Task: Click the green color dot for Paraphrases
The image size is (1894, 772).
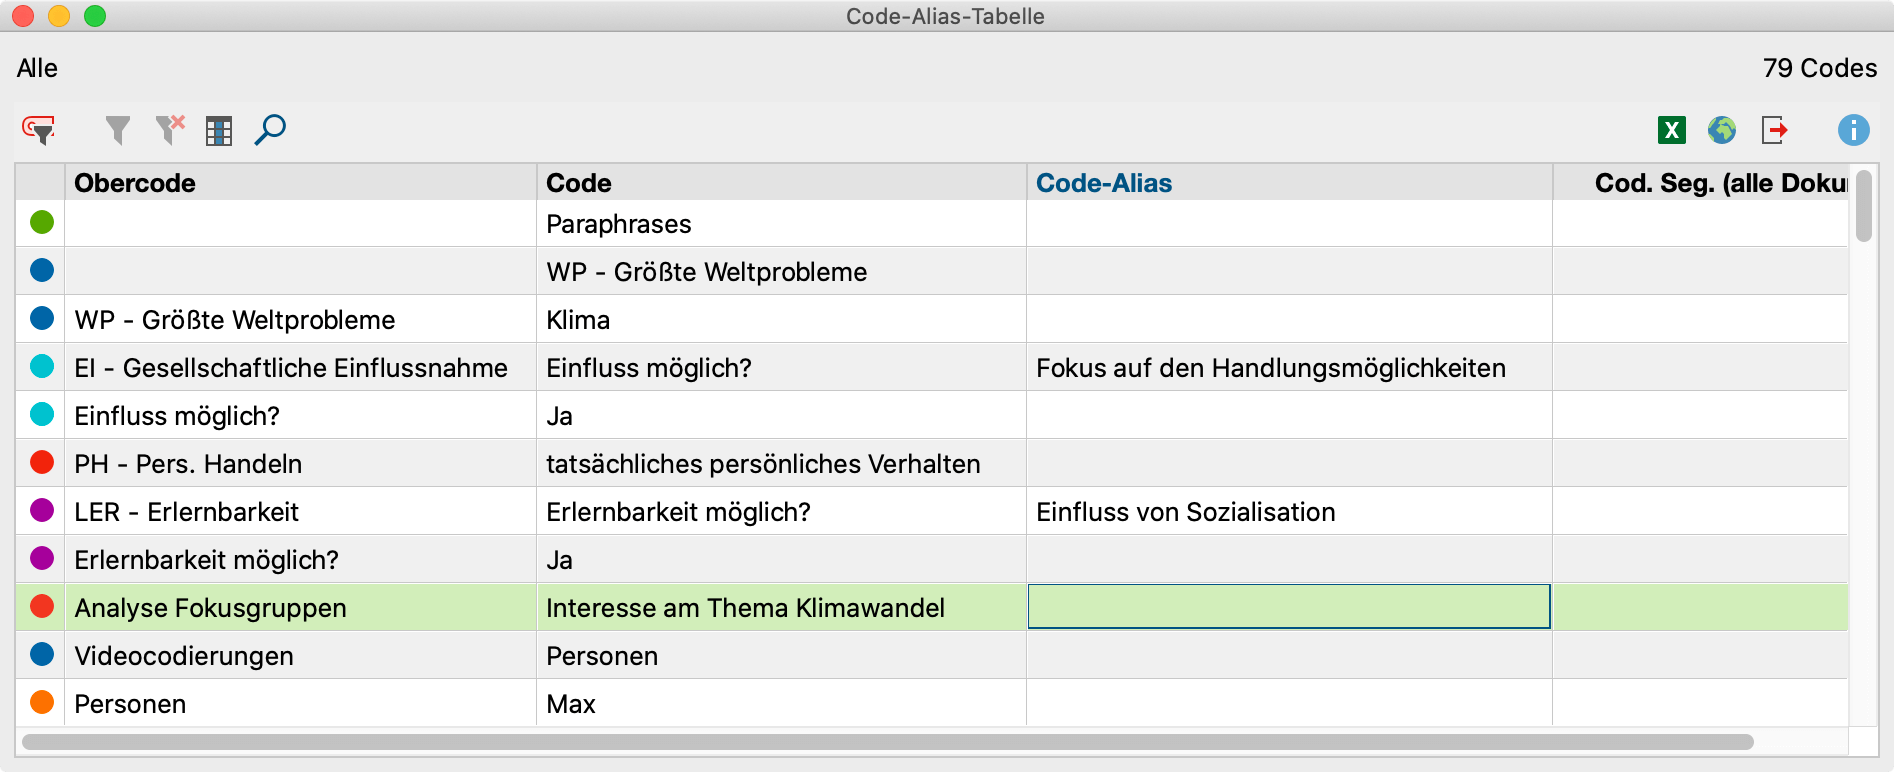Action: (42, 222)
